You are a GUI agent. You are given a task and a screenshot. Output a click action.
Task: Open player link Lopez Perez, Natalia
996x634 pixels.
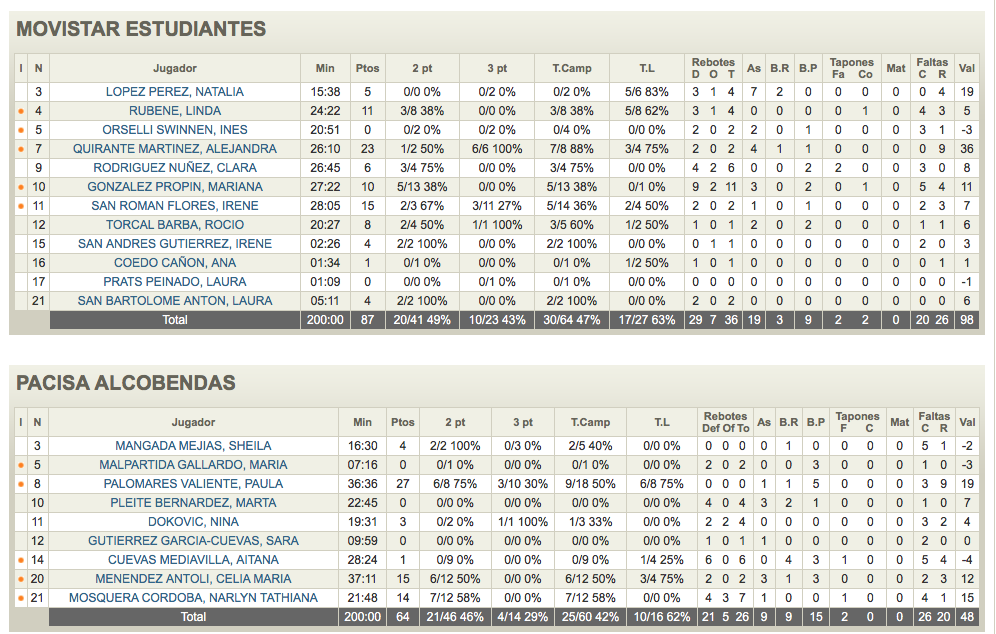(x=175, y=92)
